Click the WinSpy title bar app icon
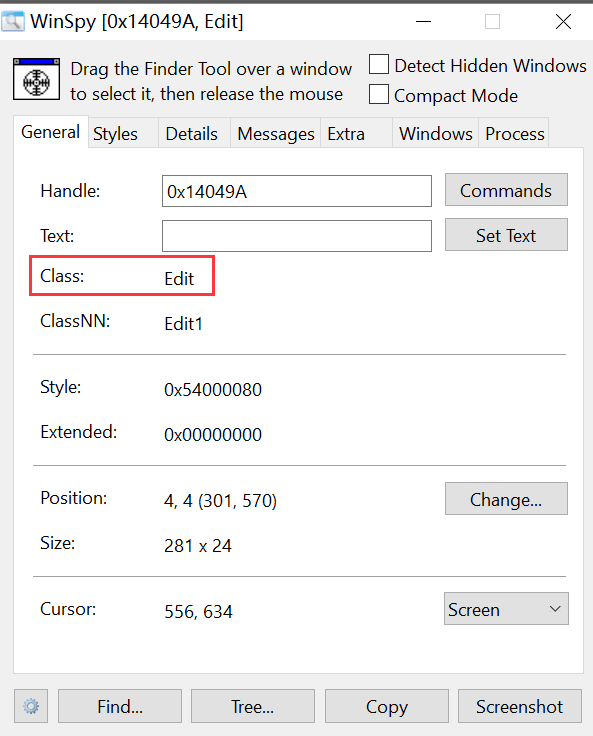 coord(13,22)
